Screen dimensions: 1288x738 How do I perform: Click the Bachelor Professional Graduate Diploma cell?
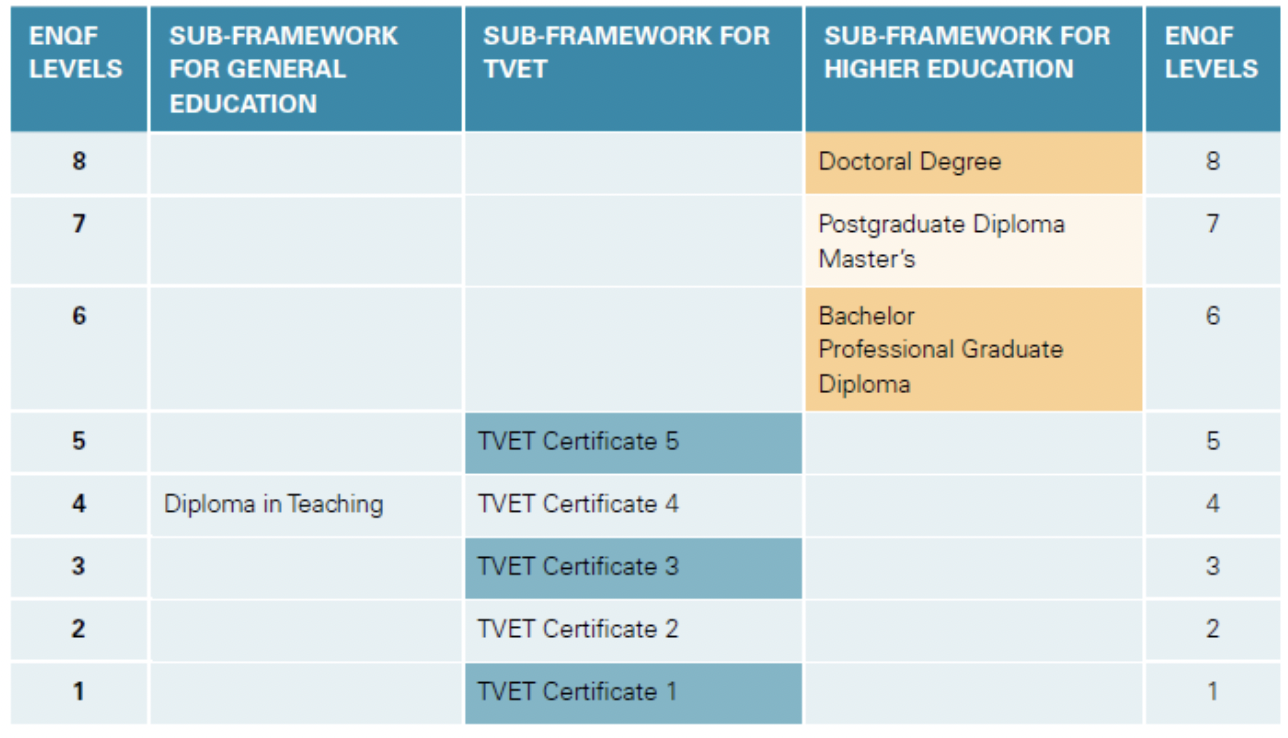[973, 349]
